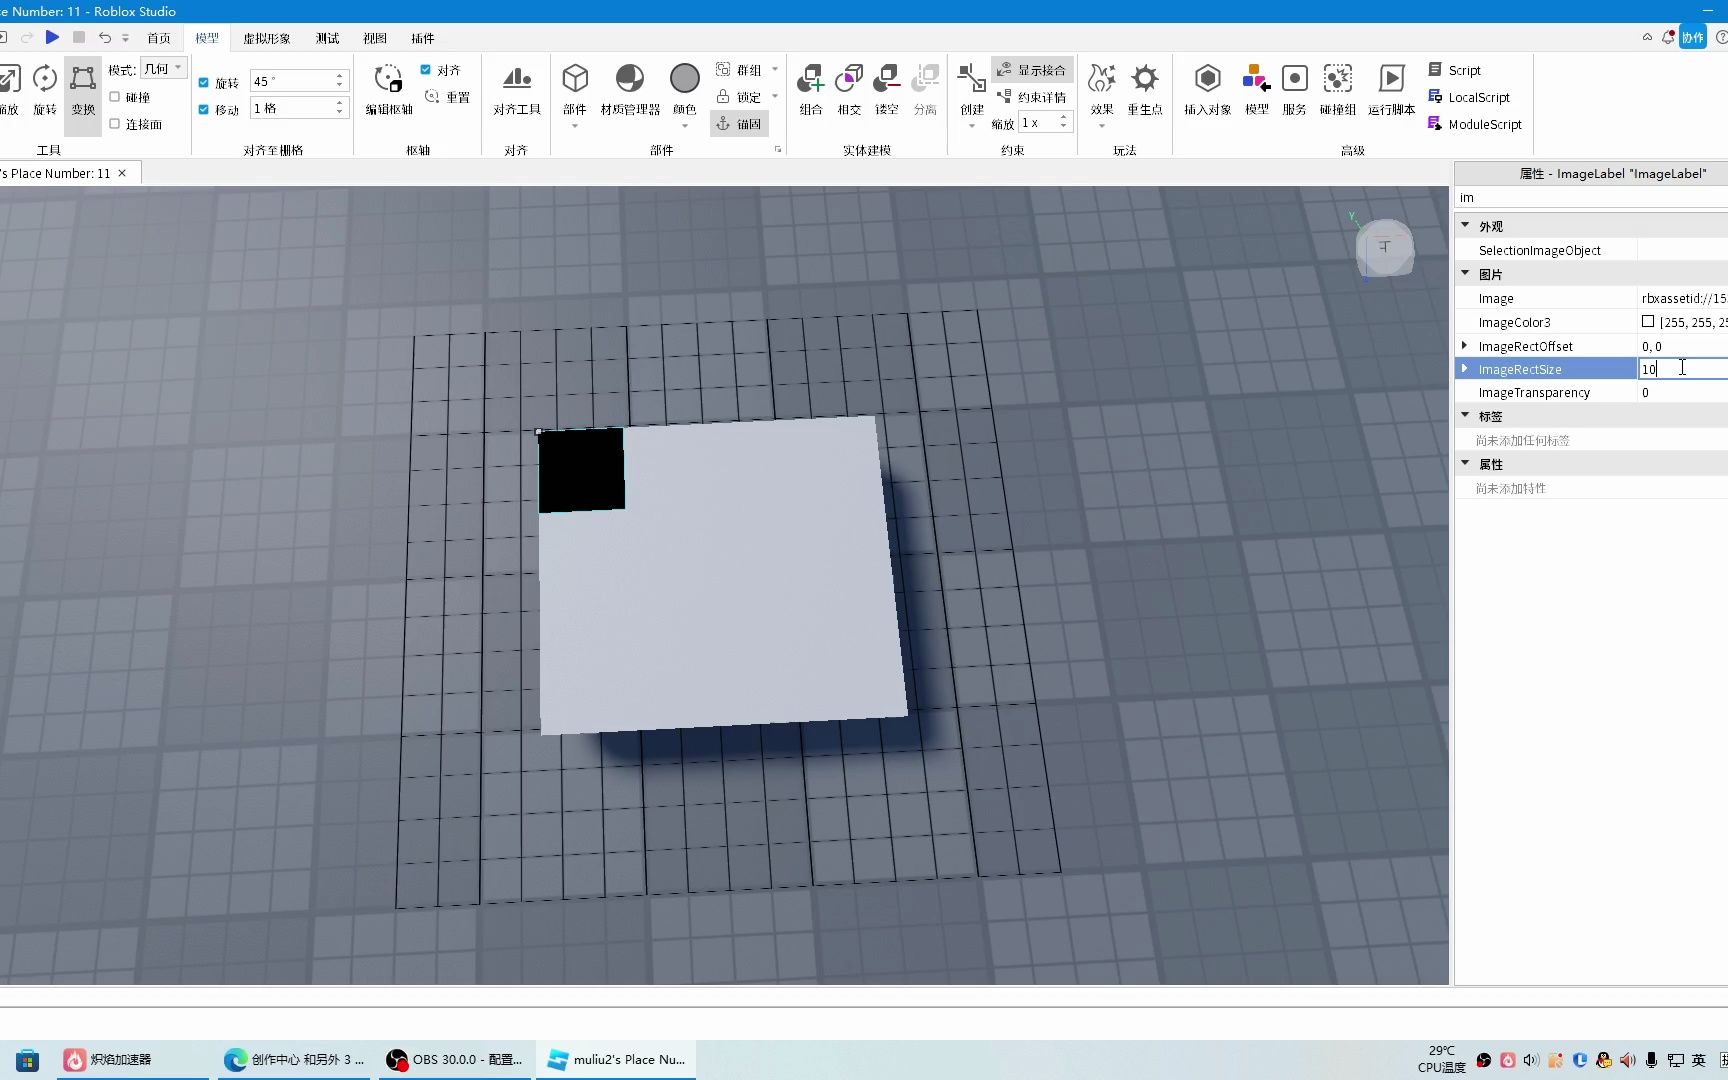Click the Constraint Details button
This screenshot has width=1728, height=1080.
point(1032,97)
